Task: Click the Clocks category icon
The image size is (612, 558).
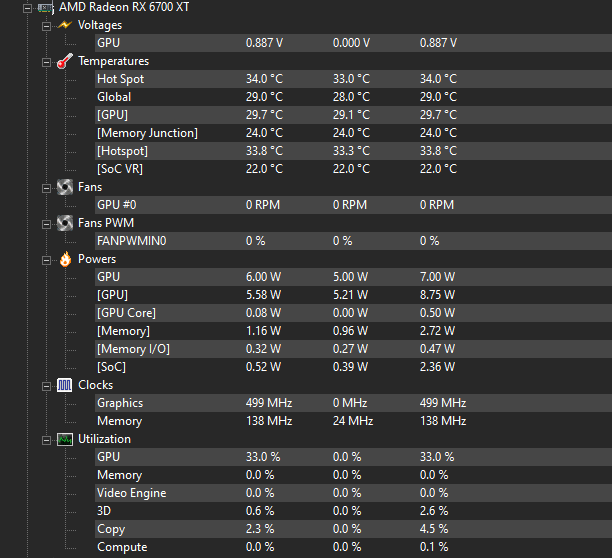Action: pyautogui.click(x=65, y=385)
